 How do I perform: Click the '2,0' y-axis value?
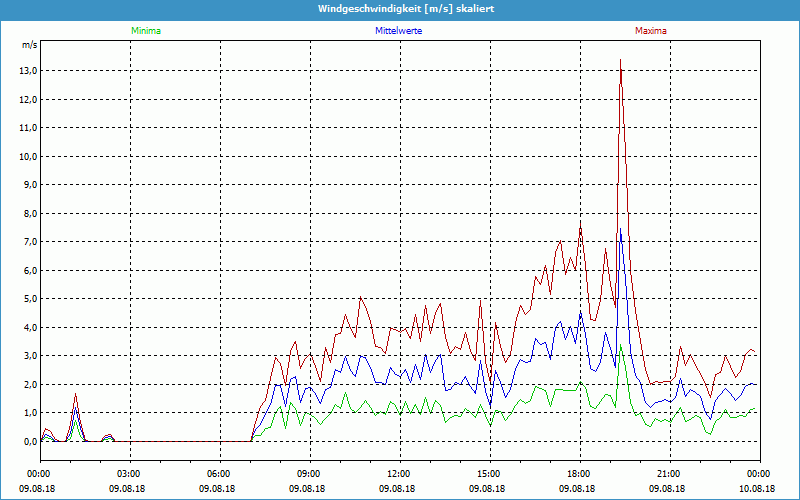click(31, 384)
